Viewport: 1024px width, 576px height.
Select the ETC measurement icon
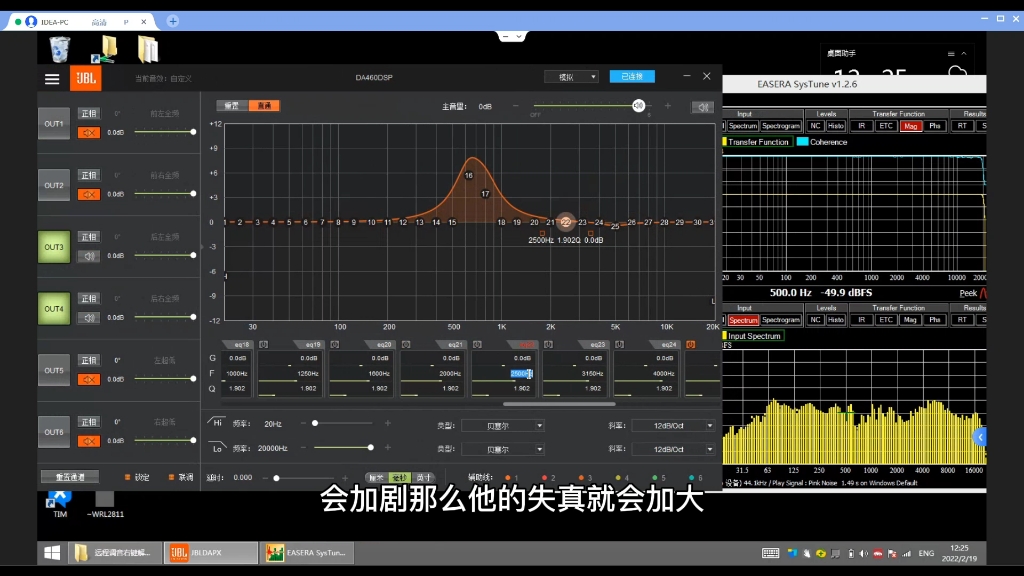click(886, 125)
